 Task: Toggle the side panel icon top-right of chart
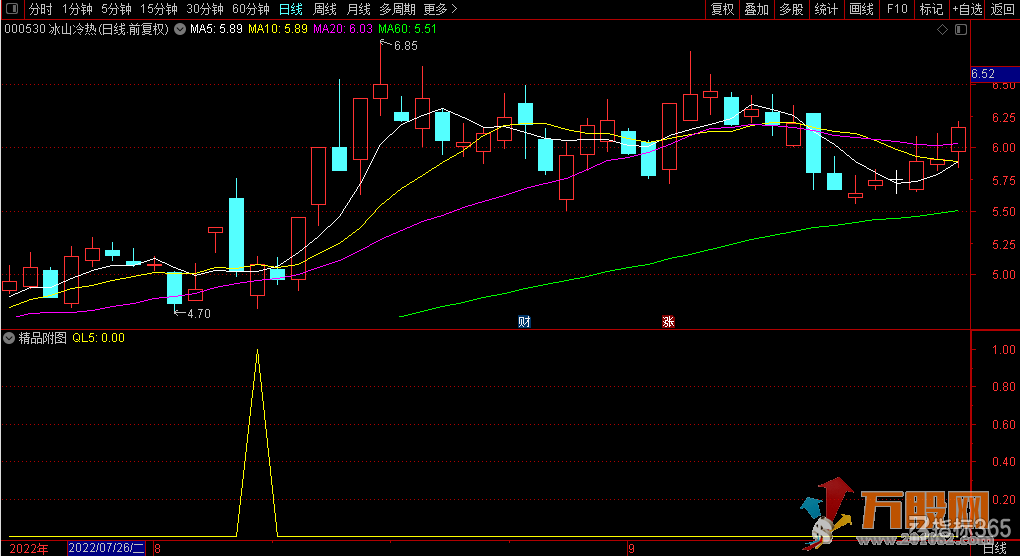pyautogui.click(x=961, y=29)
